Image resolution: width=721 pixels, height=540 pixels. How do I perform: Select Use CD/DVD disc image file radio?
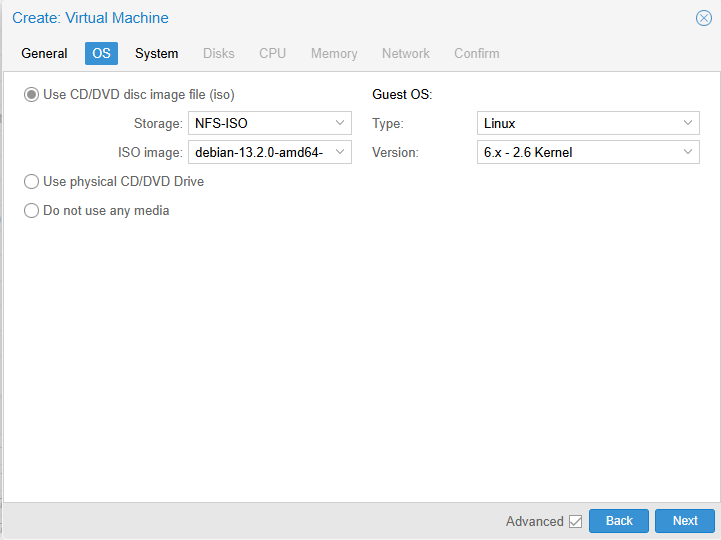[x=32, y=95]
